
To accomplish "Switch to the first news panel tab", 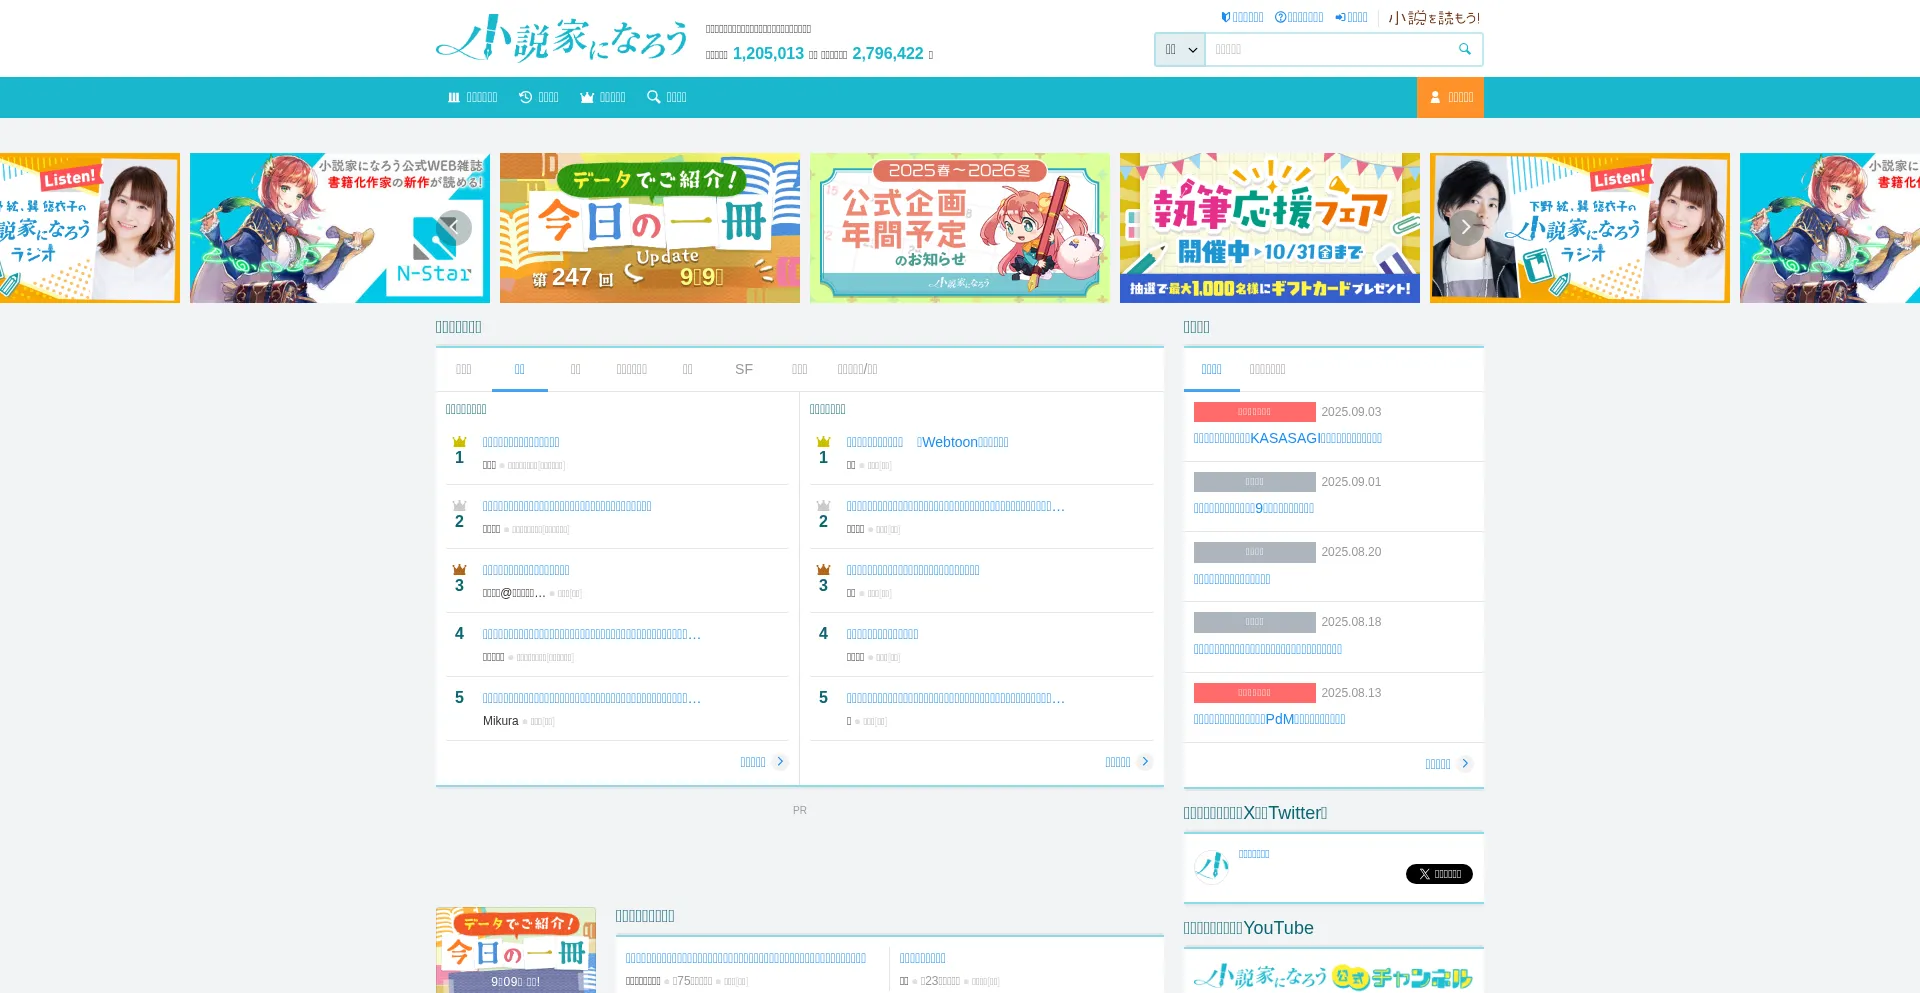I will pyautogui.click(x=1212, y=369).
